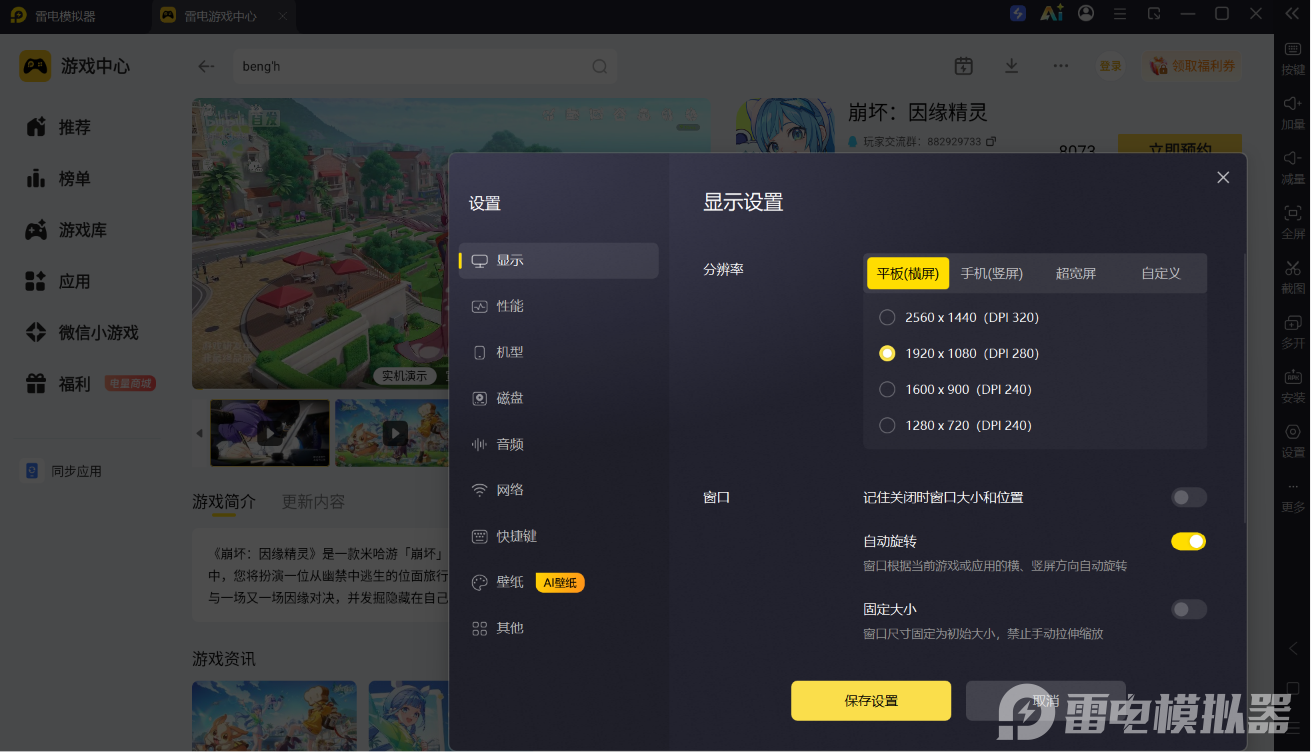Open the 游戏简介 tab

pyautogui.click(x=224, y=502)
